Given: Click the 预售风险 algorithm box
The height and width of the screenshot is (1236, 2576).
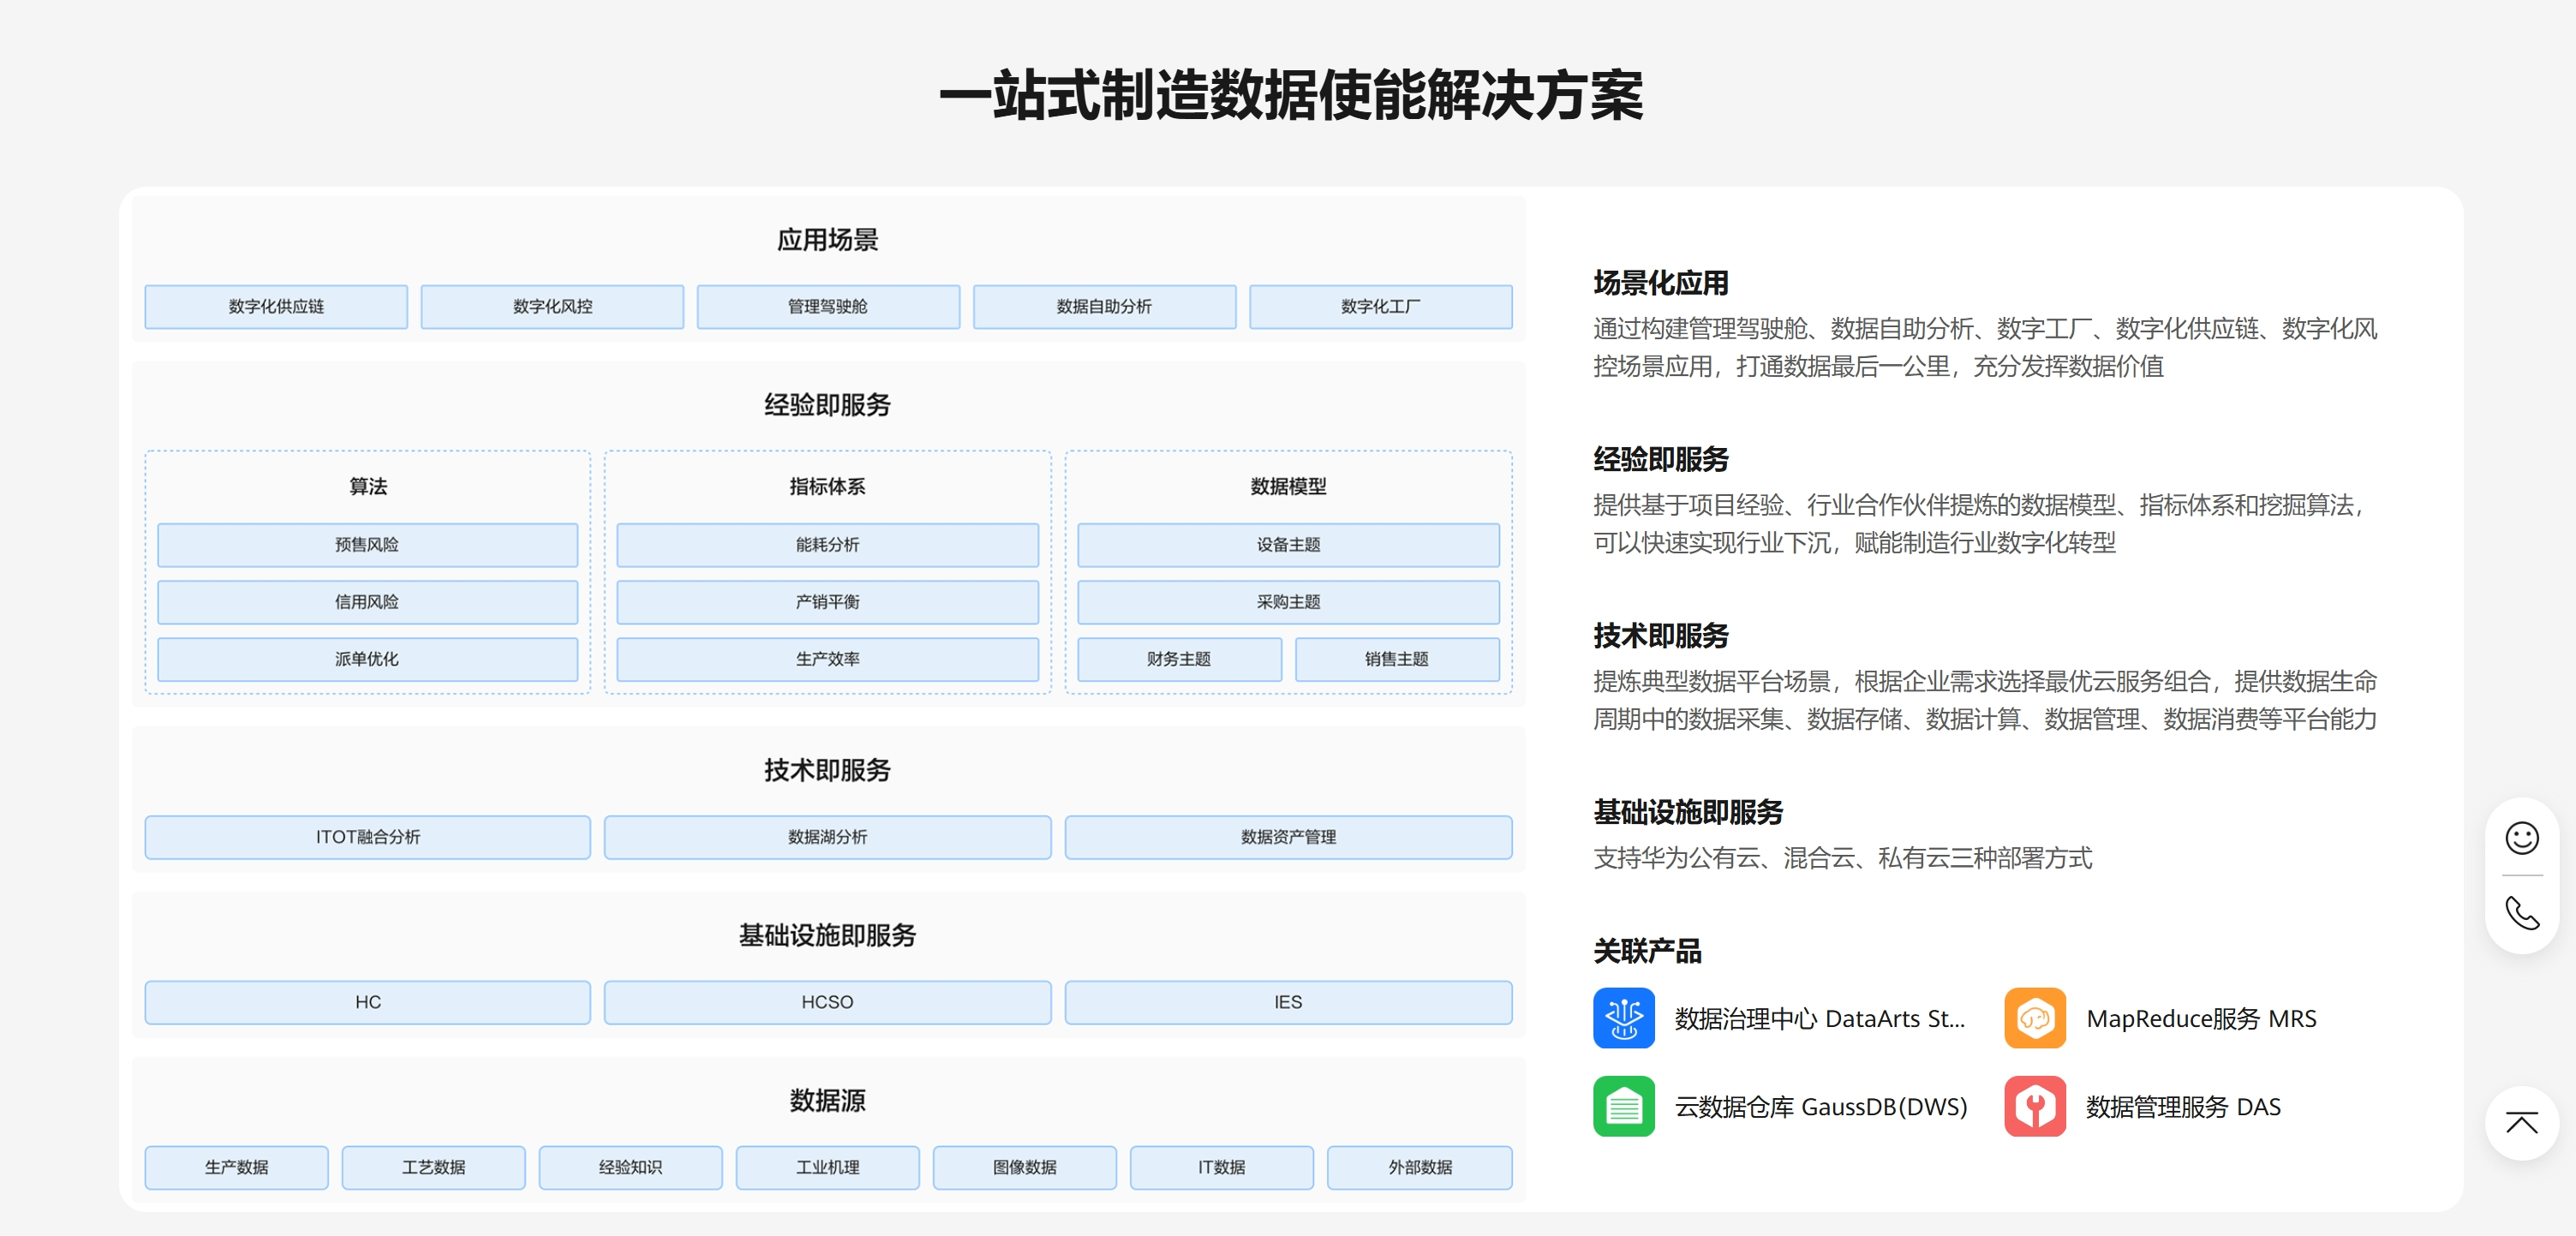Looking at the screenshot, I should (x=367, y=544).
